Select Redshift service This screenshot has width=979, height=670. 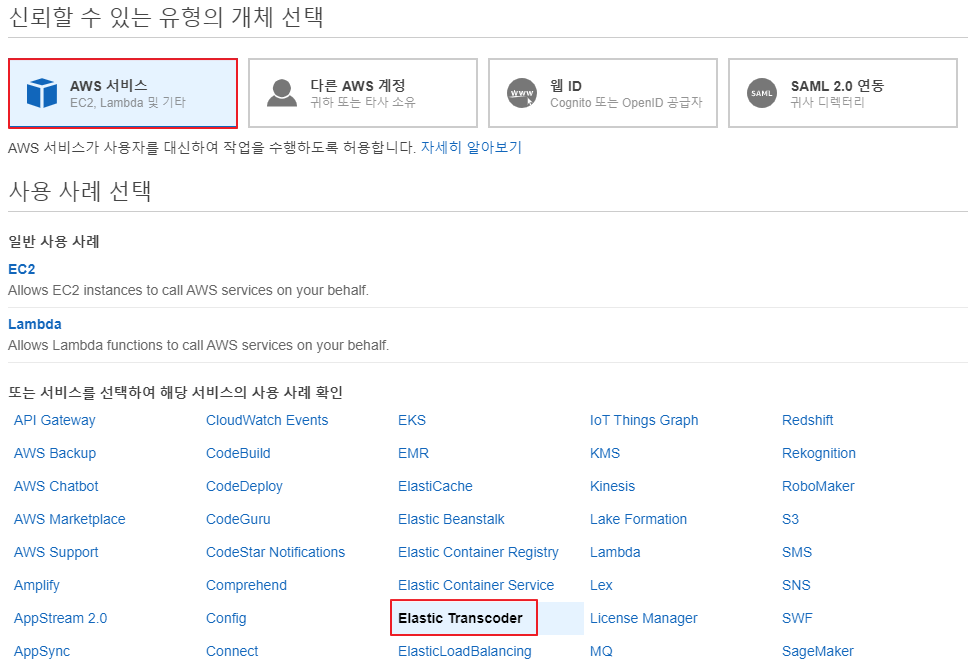pyautogui.click(x=807, y=420)
